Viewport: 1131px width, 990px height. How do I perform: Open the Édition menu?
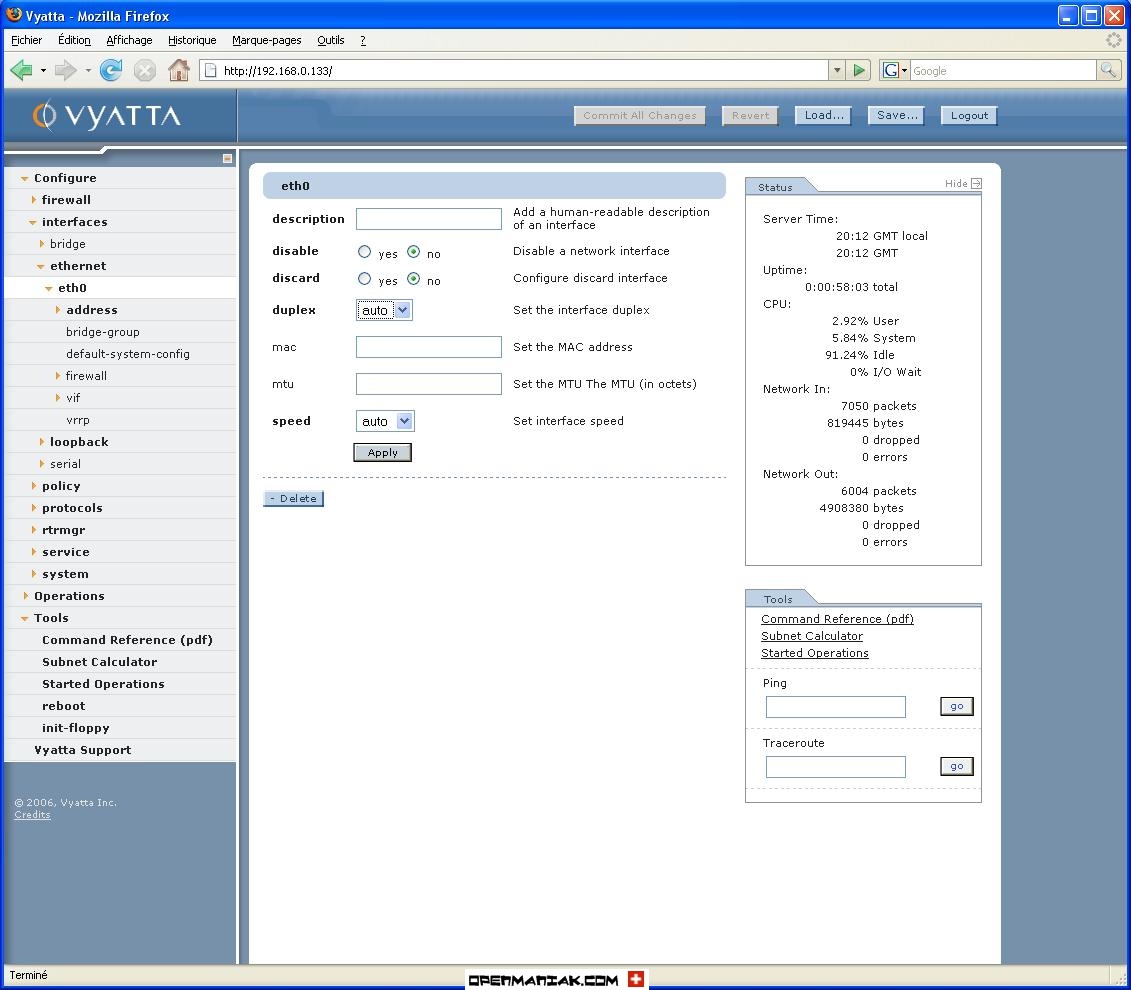(74, 40)
